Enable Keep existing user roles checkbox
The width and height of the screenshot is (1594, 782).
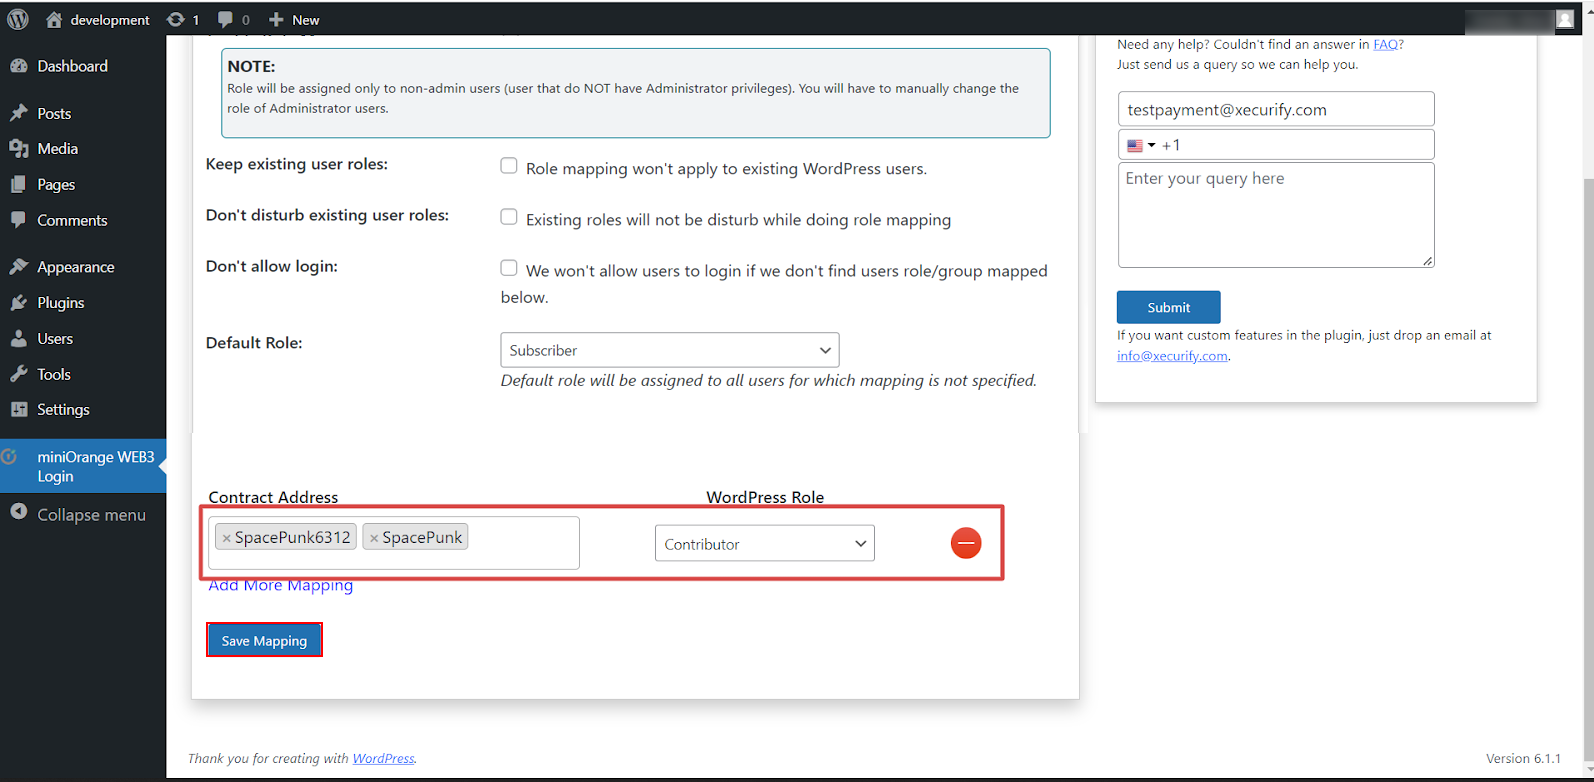[x=509, y=166]
